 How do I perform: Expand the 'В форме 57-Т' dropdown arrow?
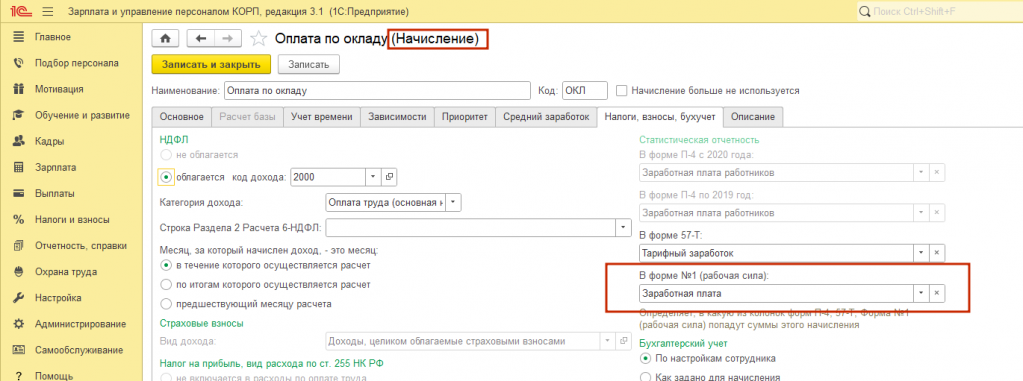pyautogui.click(x=921, y=252)
